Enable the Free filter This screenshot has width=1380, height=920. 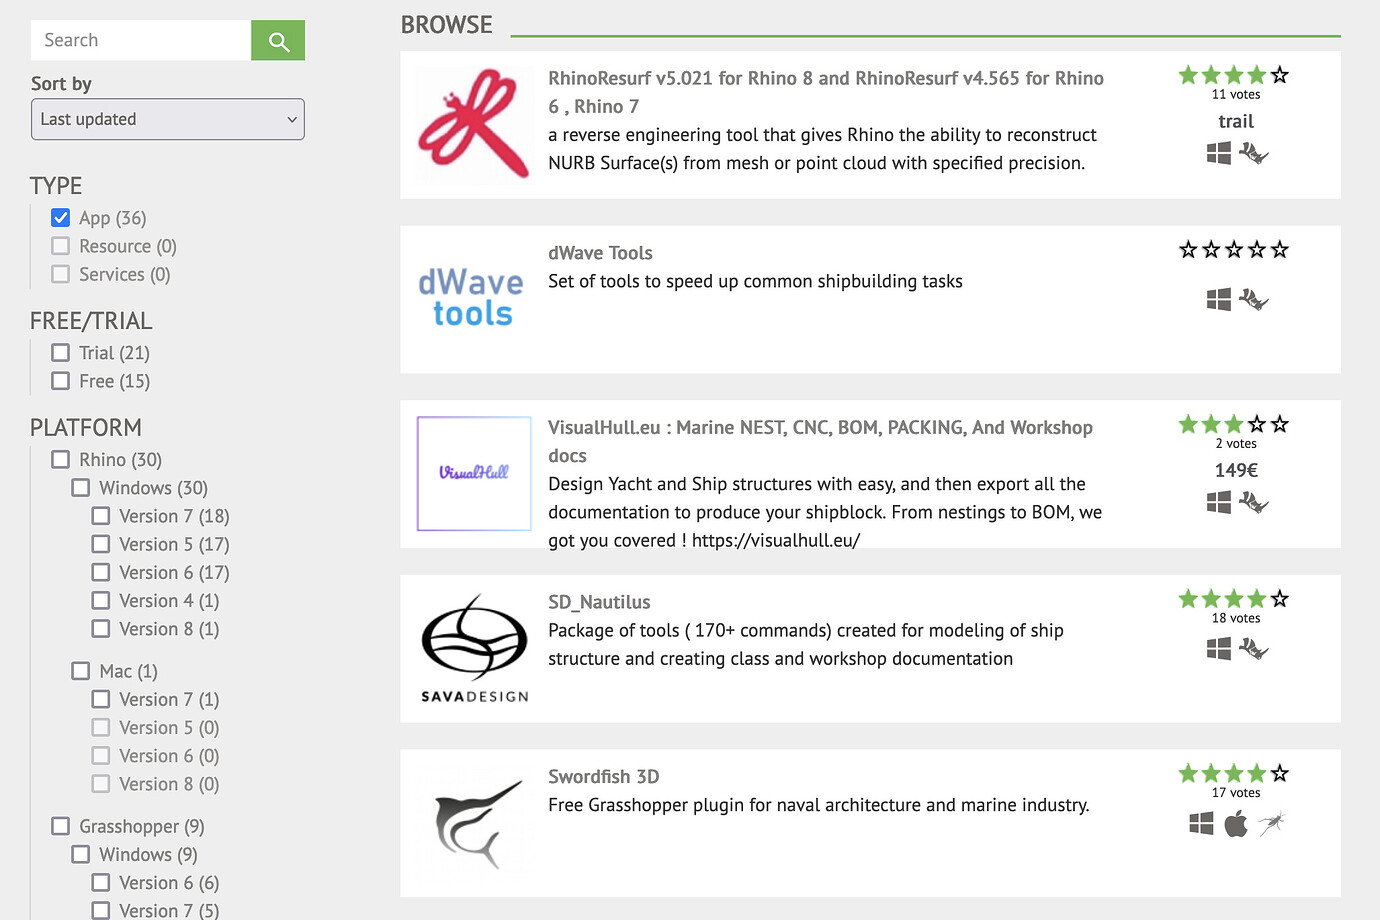point(60,381)
